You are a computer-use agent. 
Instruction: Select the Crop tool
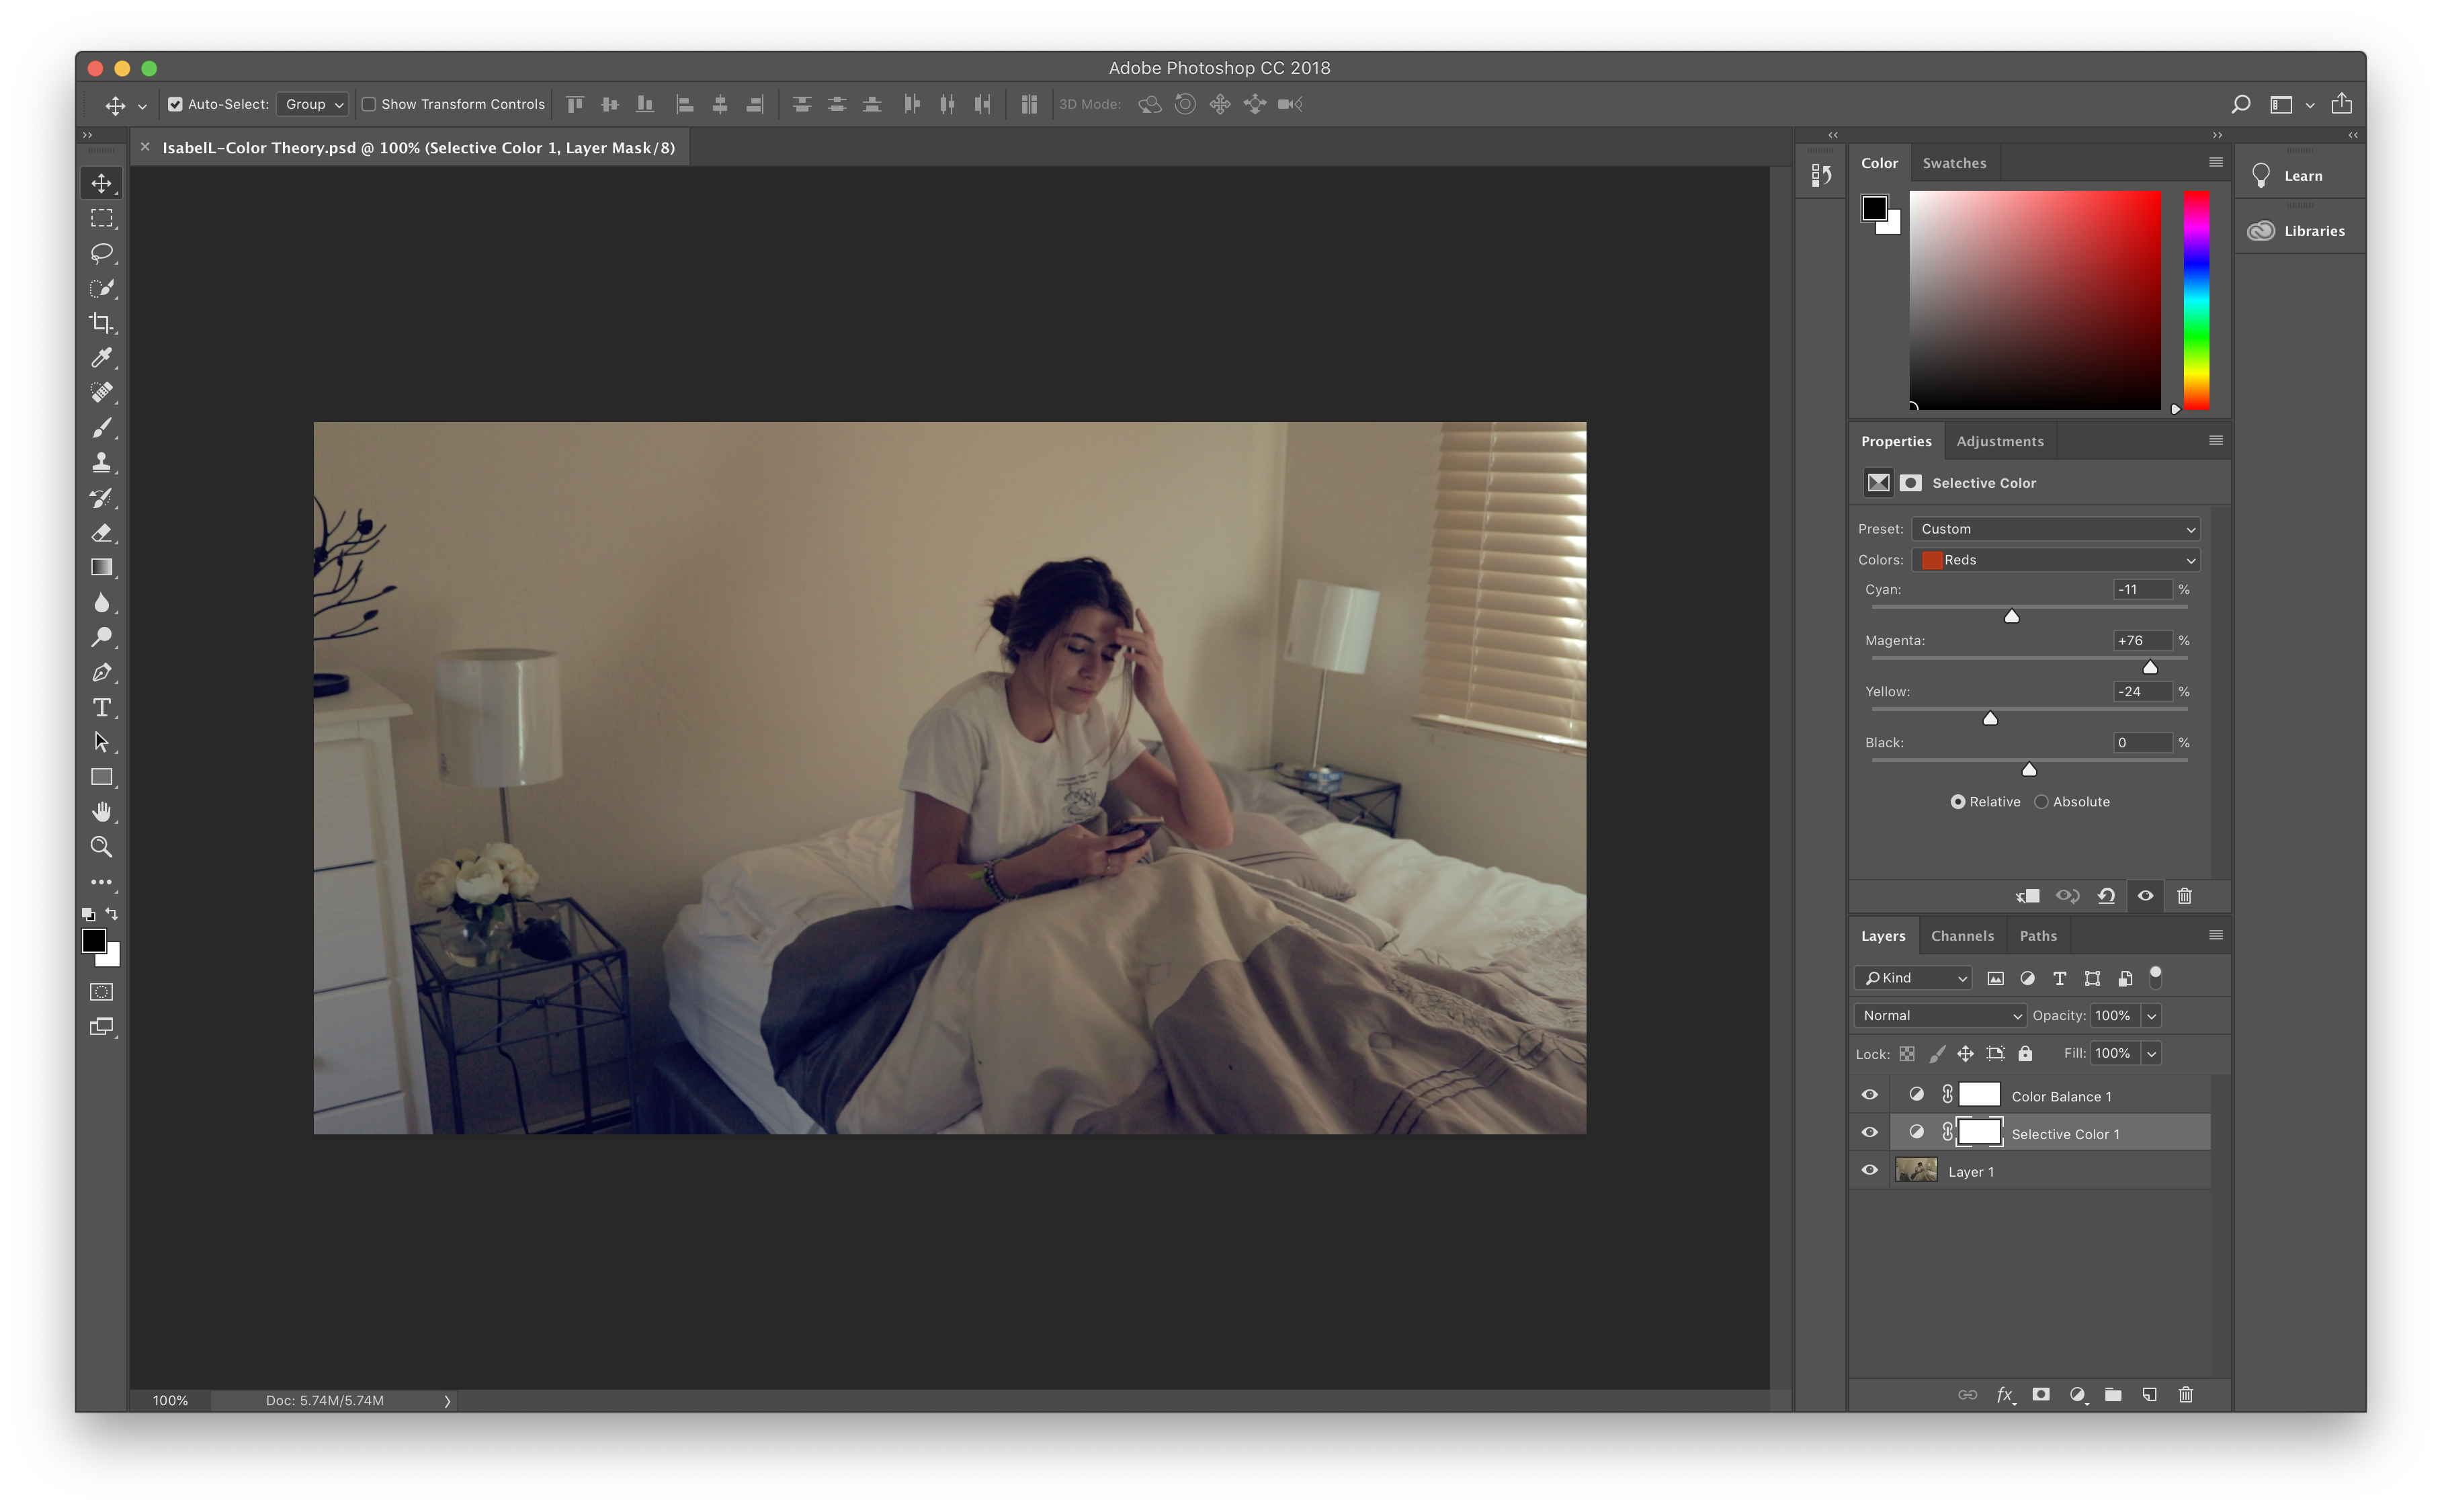point(101,323)
